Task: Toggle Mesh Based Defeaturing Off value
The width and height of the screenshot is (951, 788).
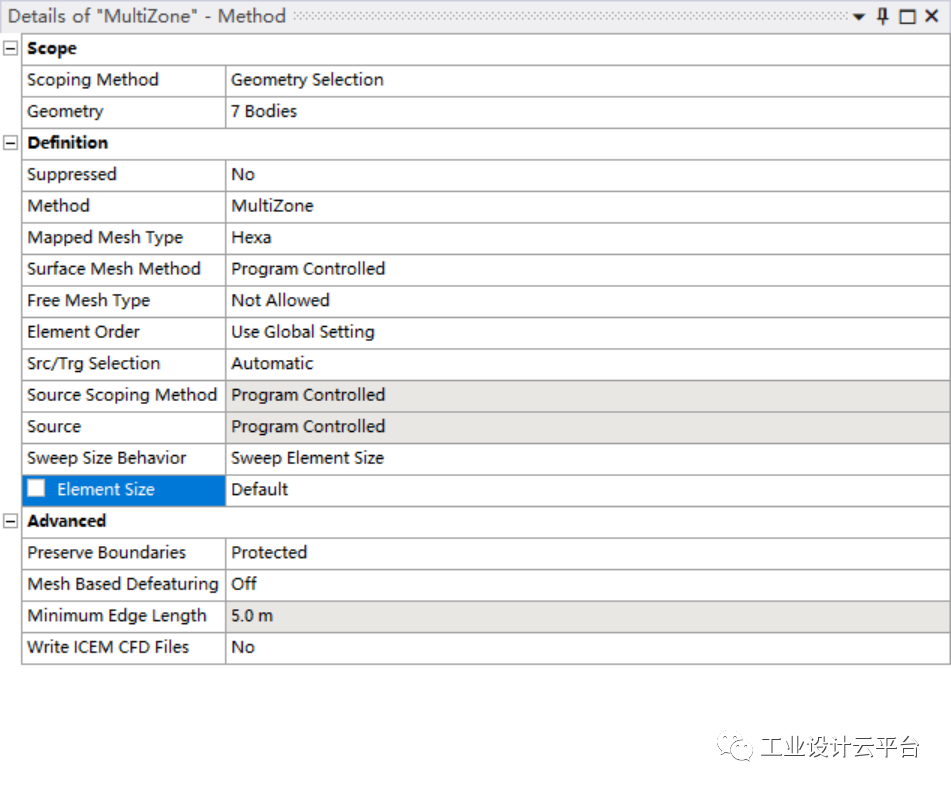Action: [x=587, y=585]
